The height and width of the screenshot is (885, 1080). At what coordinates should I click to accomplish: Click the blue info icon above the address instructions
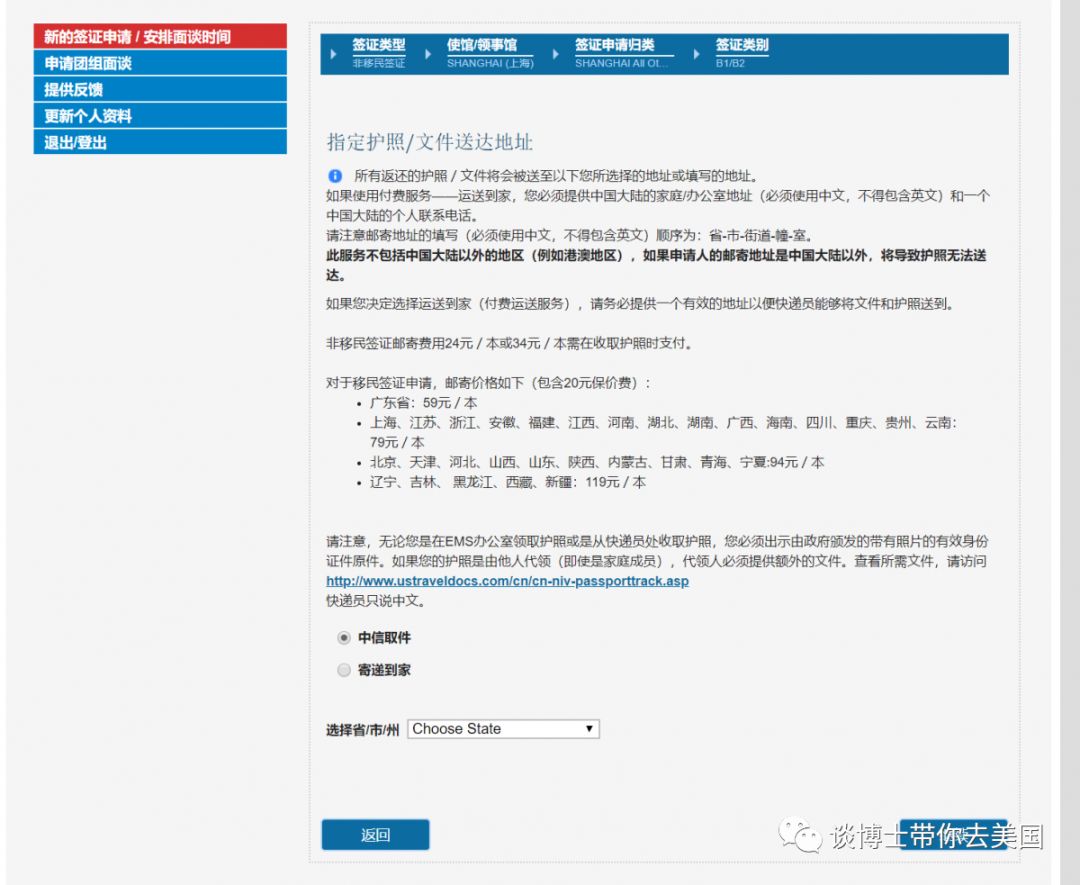[335, 176]
